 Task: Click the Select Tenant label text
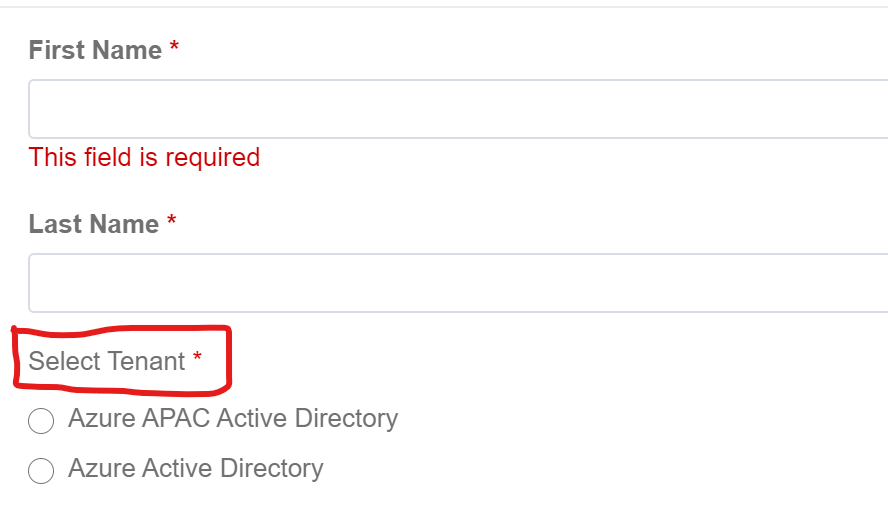pos(106,361)
